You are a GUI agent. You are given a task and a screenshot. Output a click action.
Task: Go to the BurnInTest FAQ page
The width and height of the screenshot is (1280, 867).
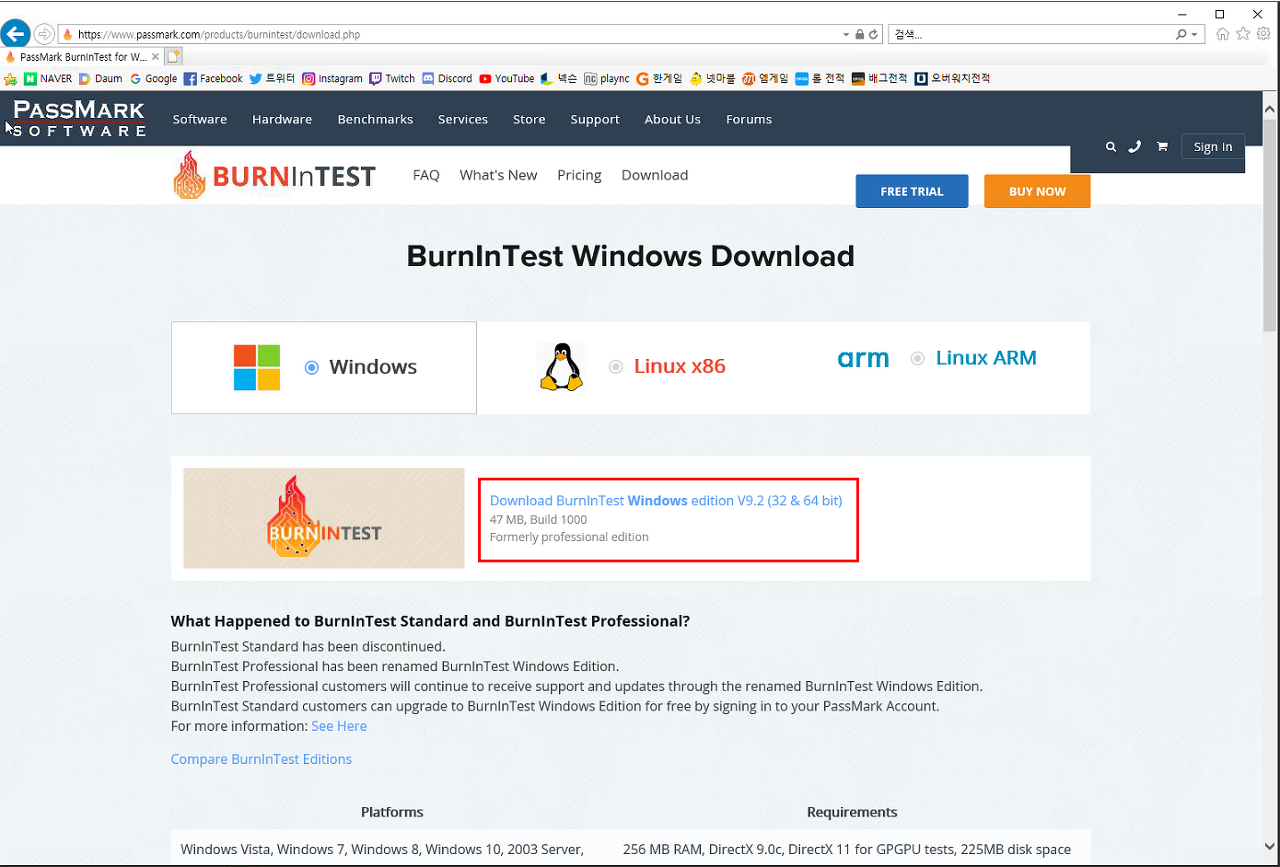click(x=426, y=175)
